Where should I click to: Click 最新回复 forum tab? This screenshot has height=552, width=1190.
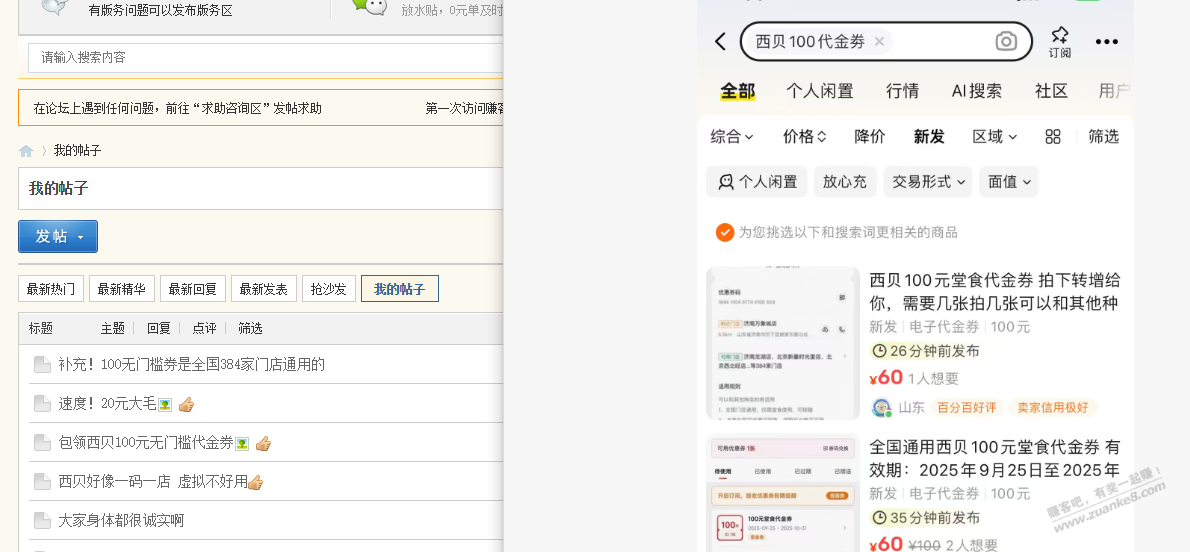coord(193,289)
